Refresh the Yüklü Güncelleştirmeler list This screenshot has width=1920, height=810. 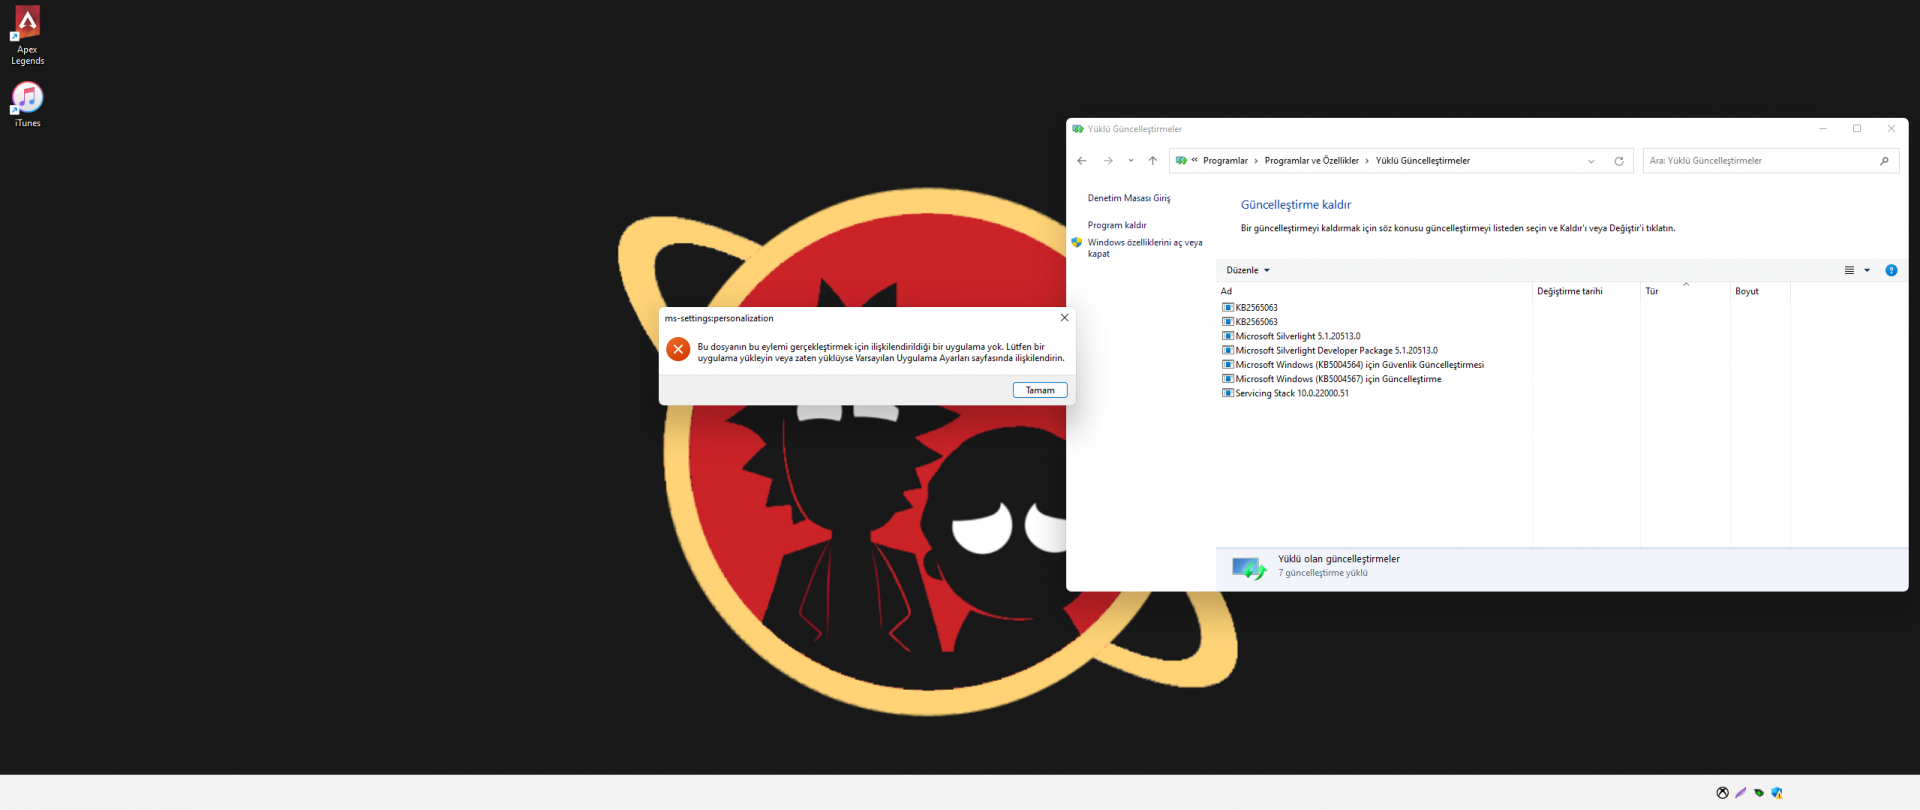(1619, 161)
